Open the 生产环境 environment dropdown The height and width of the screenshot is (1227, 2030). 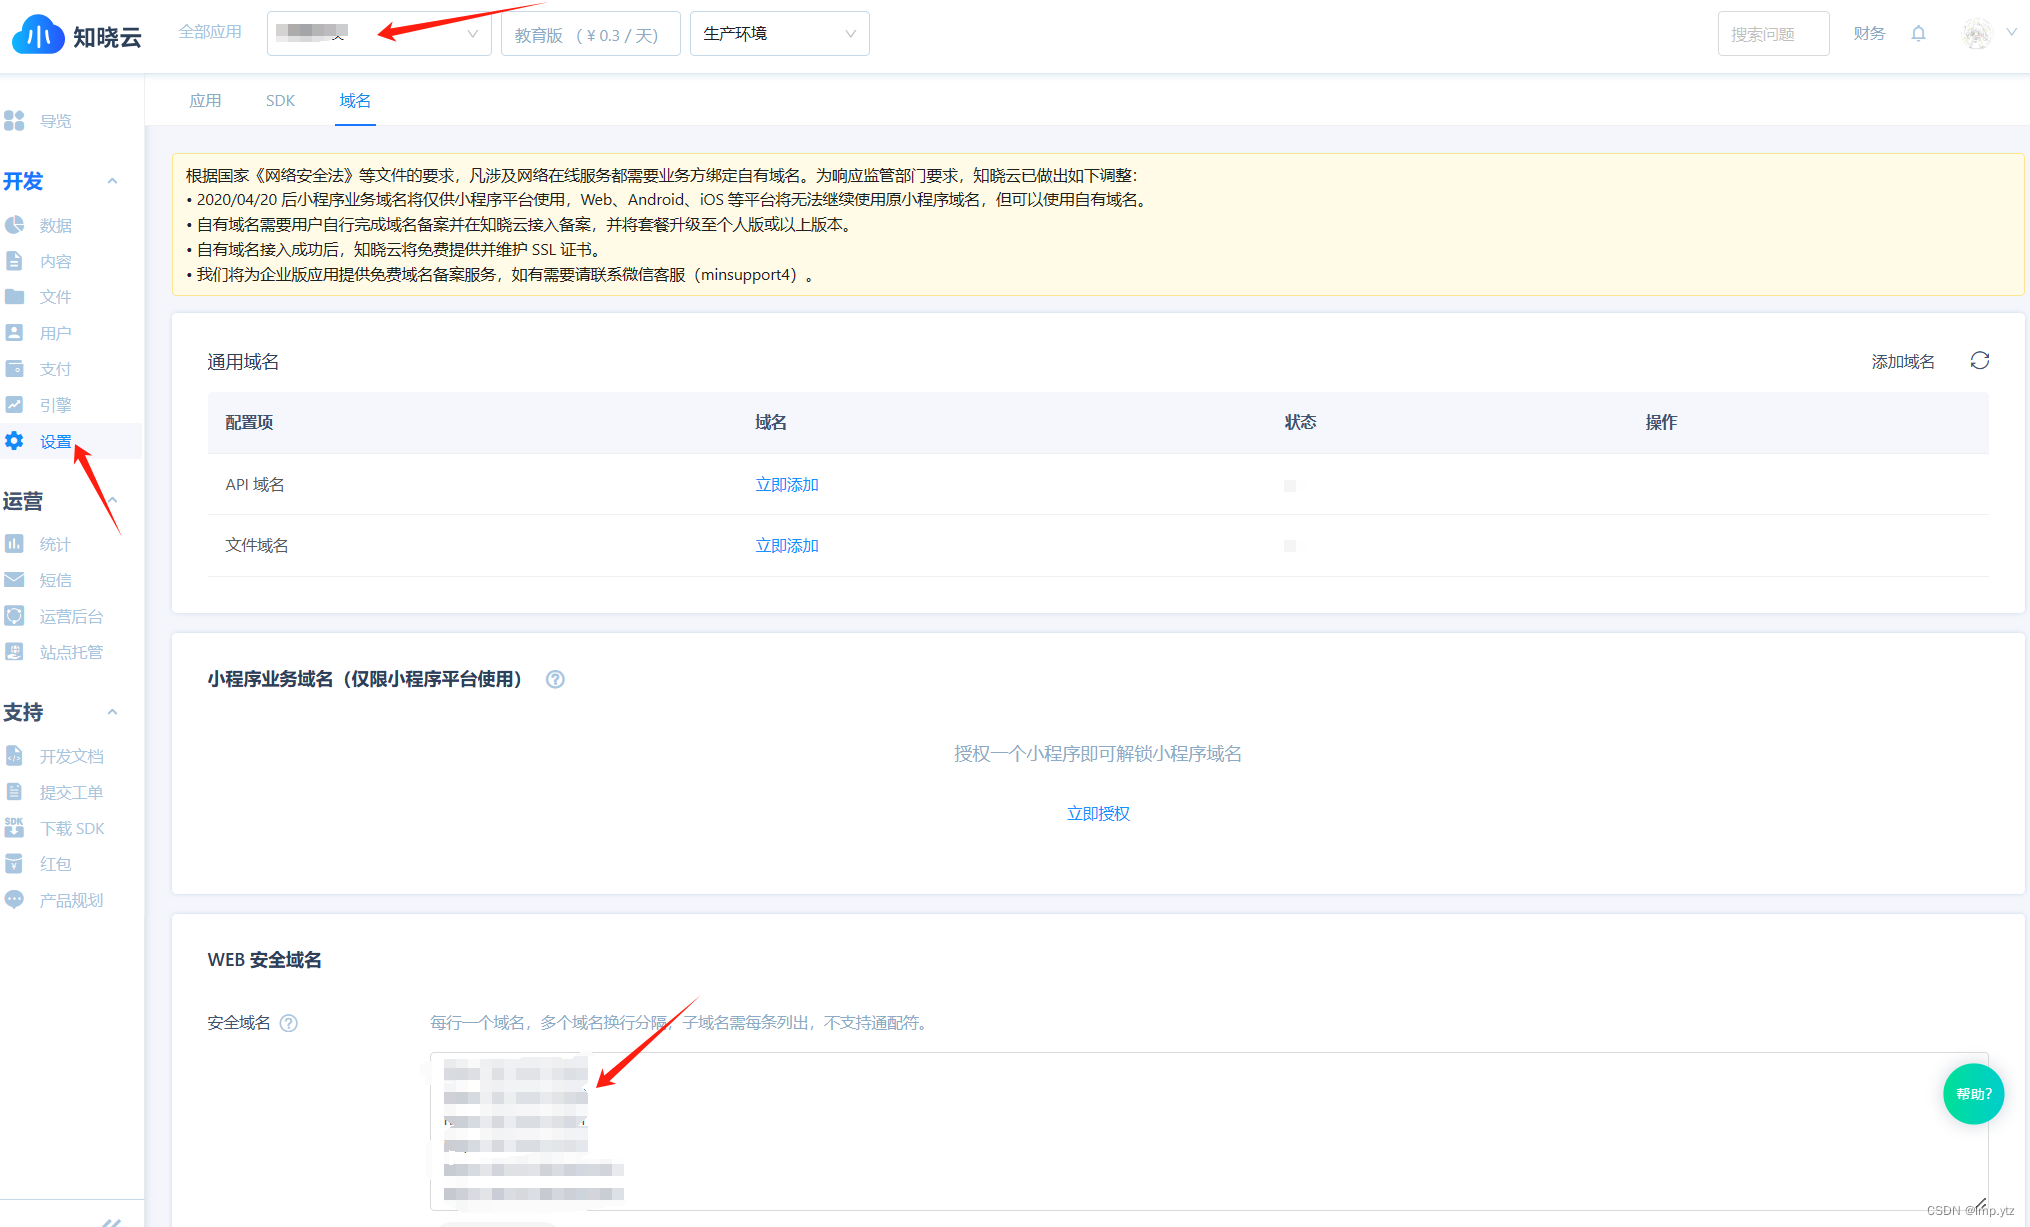(779, 34)
